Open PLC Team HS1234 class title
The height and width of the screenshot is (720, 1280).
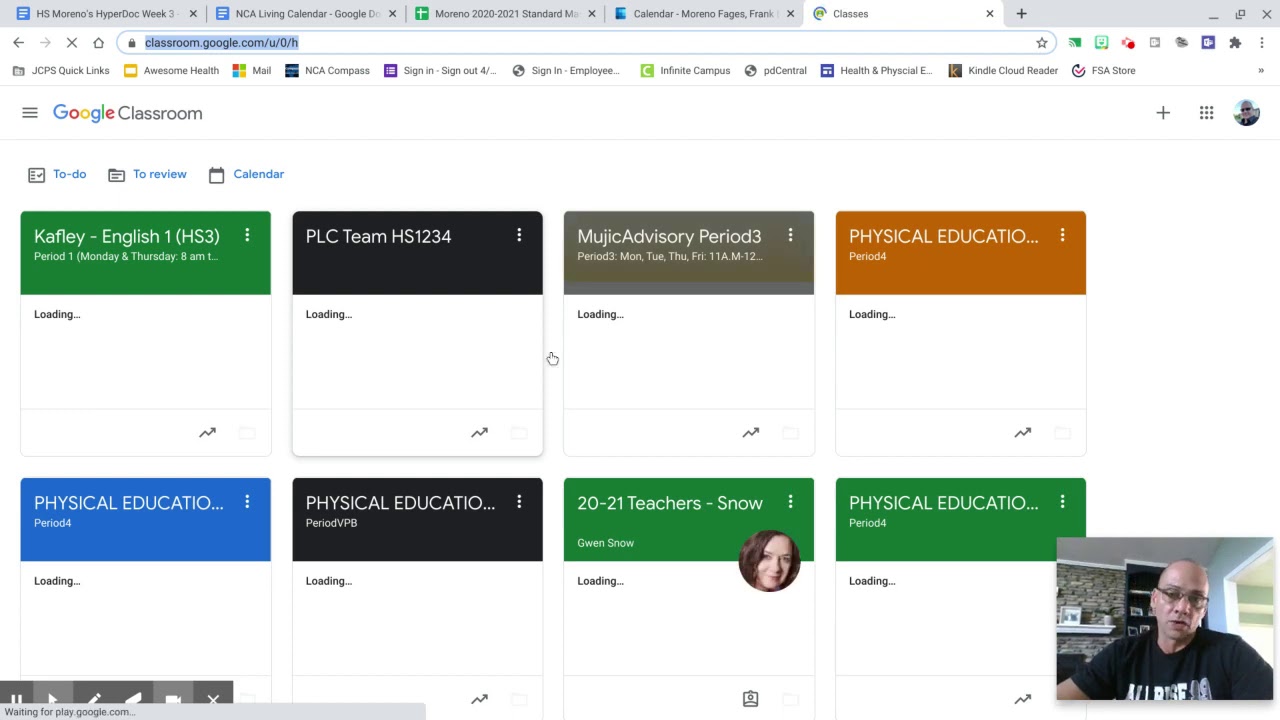coord(378,236)
